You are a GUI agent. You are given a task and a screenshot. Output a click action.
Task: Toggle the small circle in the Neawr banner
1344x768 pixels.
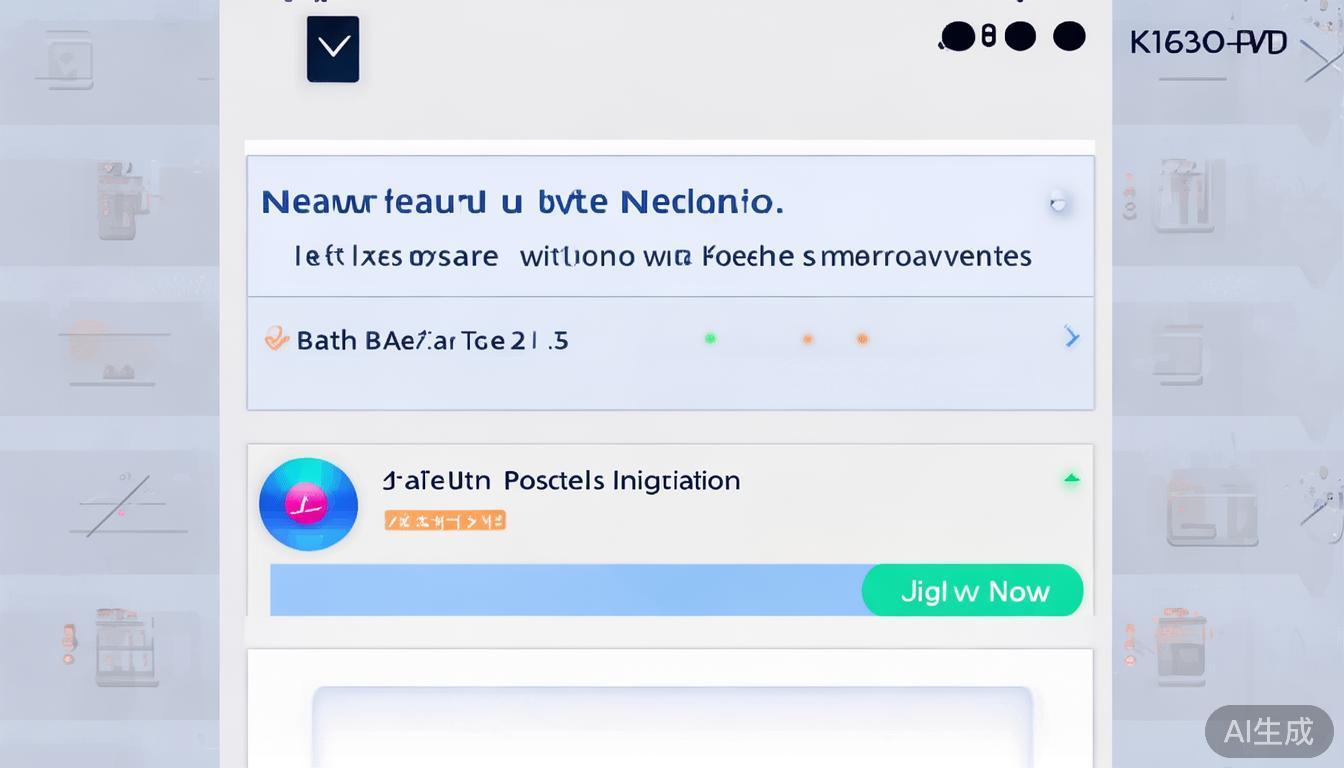[x=1058, y=204]
